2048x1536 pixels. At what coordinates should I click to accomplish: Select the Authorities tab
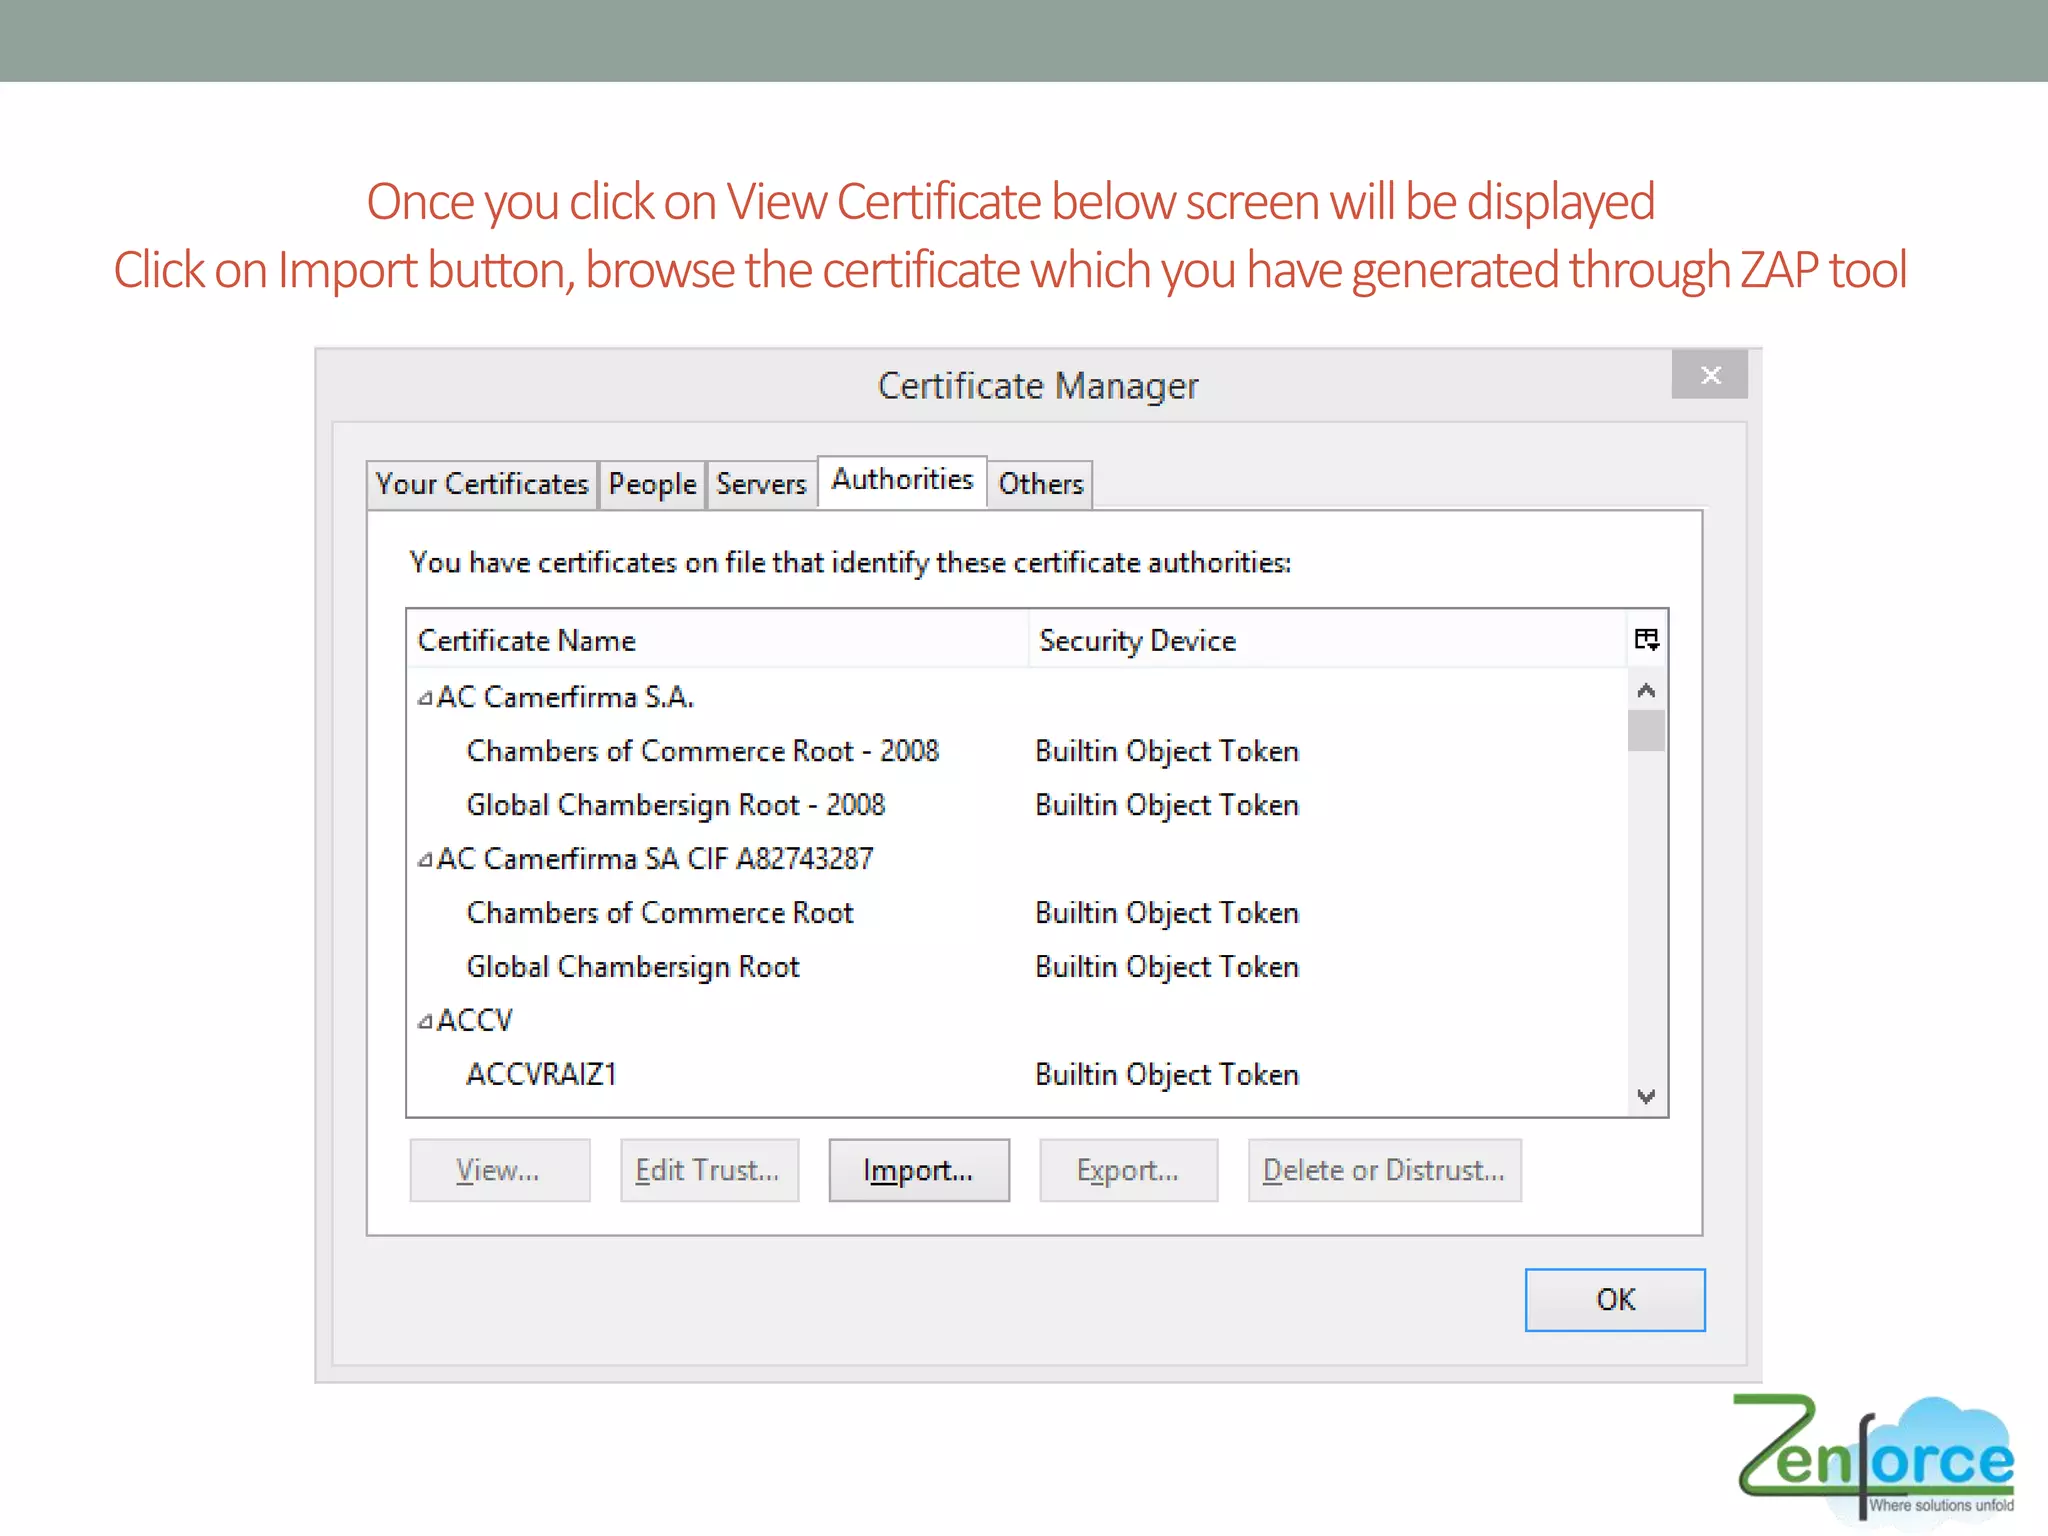point(902,480)
